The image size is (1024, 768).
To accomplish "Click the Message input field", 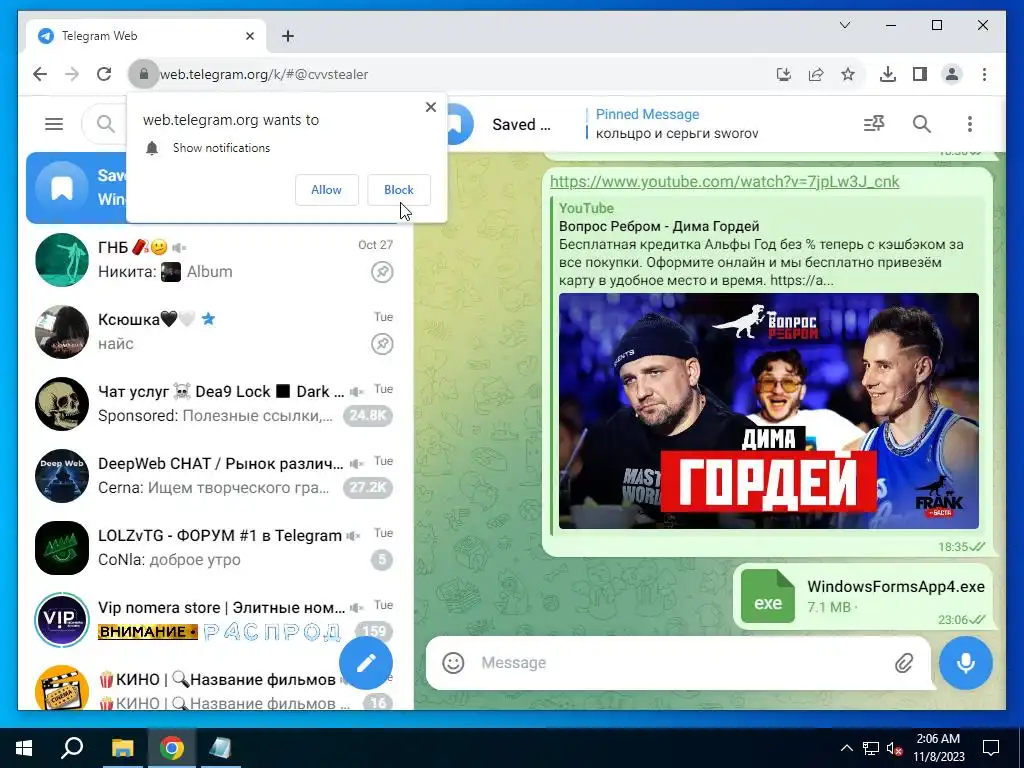I will [x=679, y=663].
